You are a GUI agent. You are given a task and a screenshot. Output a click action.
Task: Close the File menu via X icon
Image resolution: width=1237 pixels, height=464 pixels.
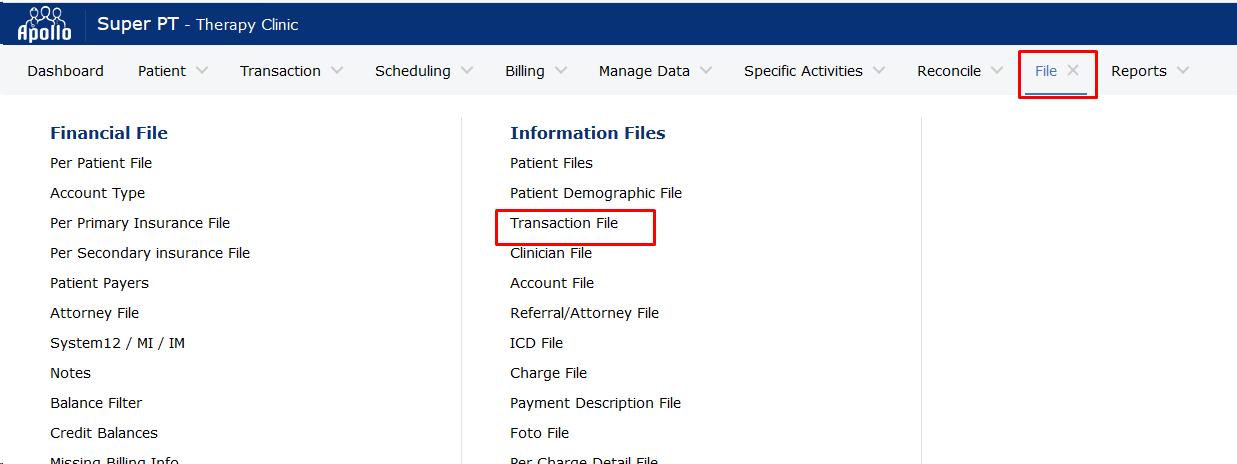1073,71
